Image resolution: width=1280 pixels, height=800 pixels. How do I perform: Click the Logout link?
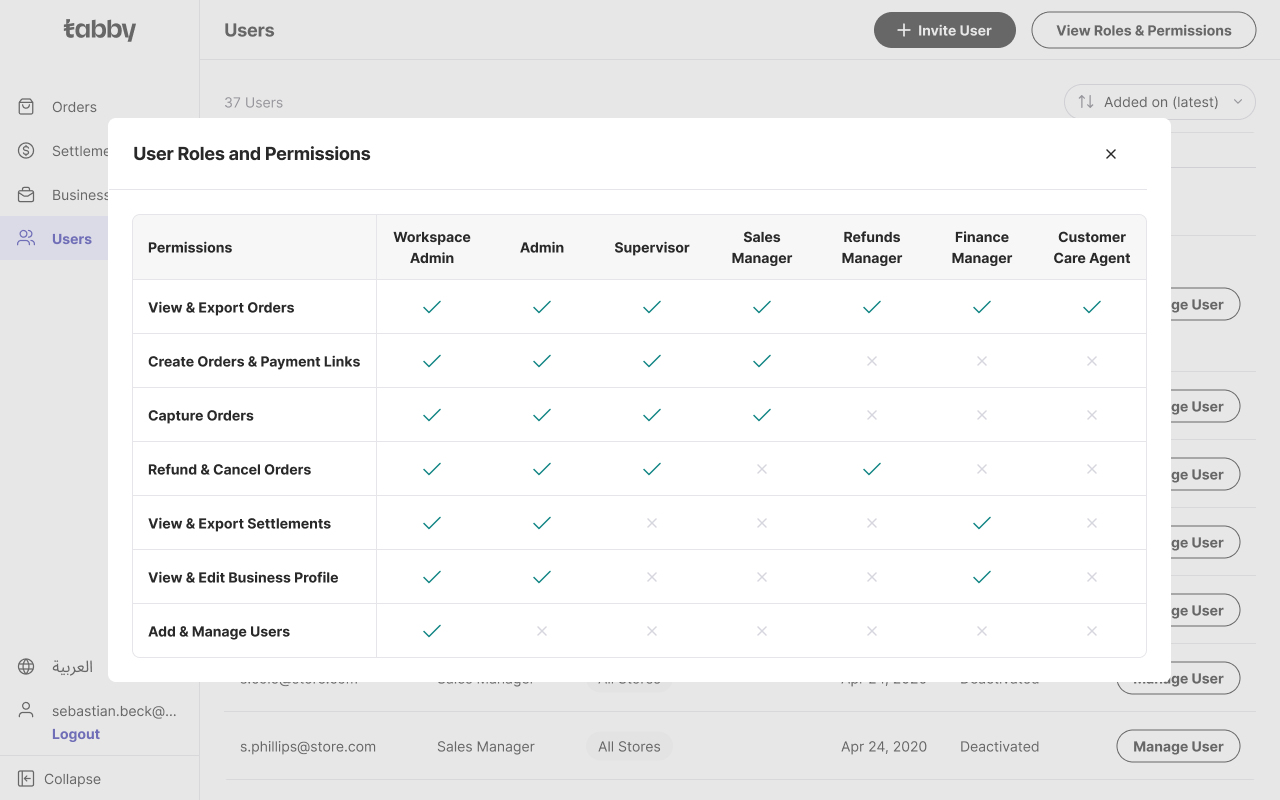pos(76,734)
